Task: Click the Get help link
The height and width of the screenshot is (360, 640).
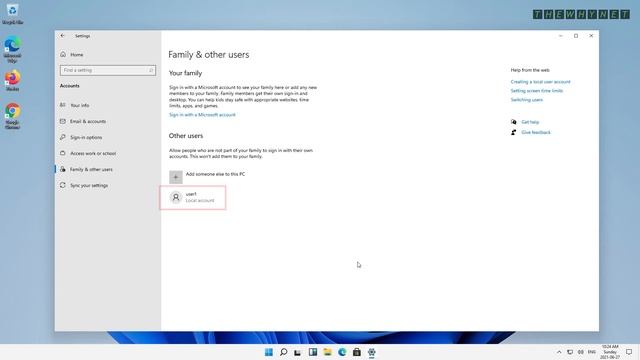Action: 530,122
